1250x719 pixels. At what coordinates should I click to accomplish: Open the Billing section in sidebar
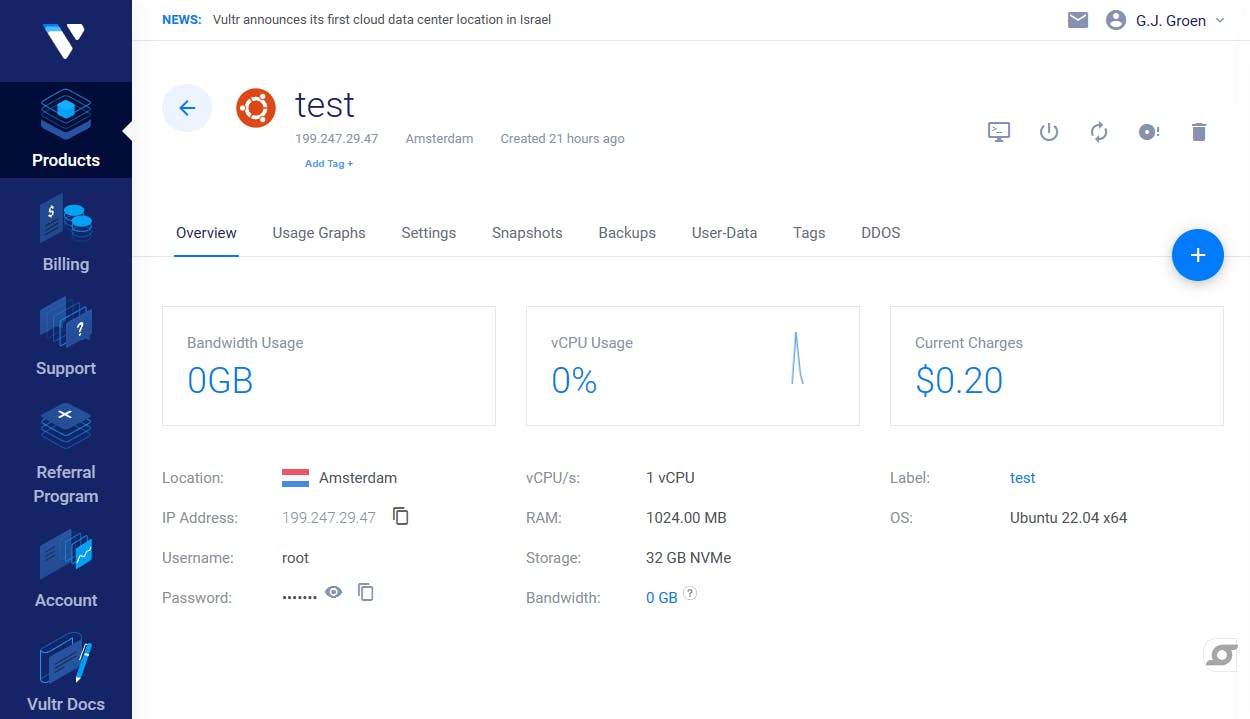66,234
